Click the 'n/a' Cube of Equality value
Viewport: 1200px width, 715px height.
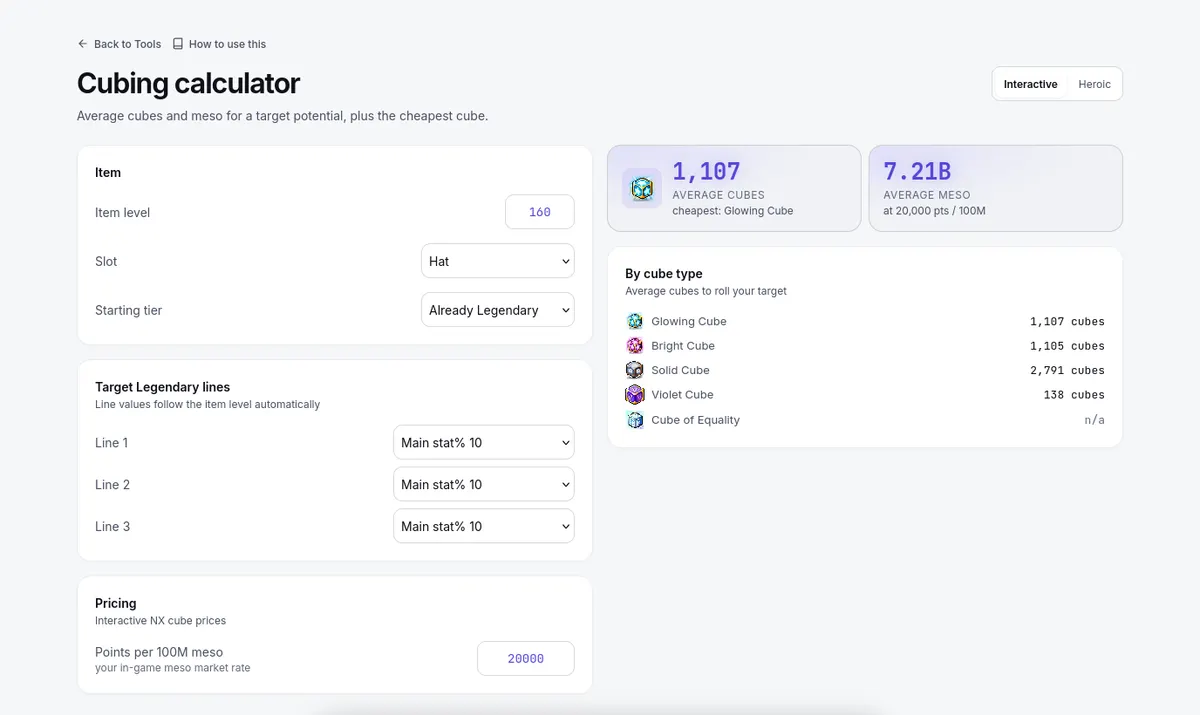click(x=1095, y=420)
